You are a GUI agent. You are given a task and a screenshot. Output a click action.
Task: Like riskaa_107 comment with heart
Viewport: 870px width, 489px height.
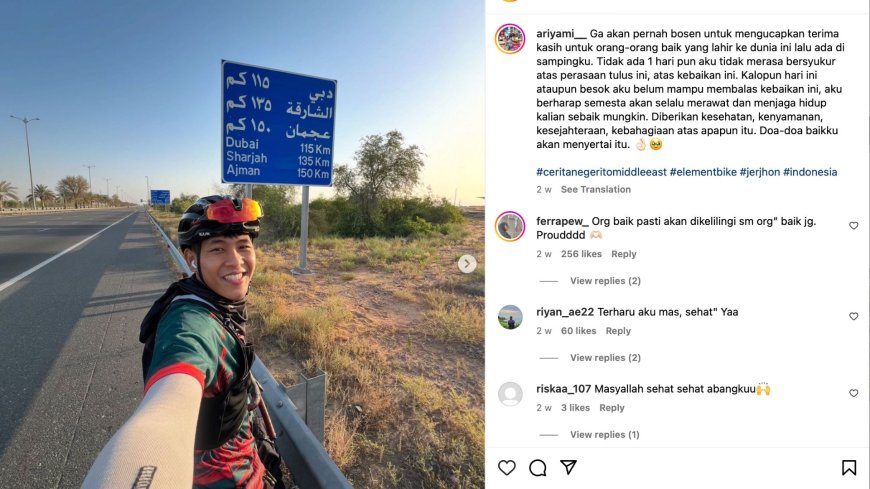853,393
